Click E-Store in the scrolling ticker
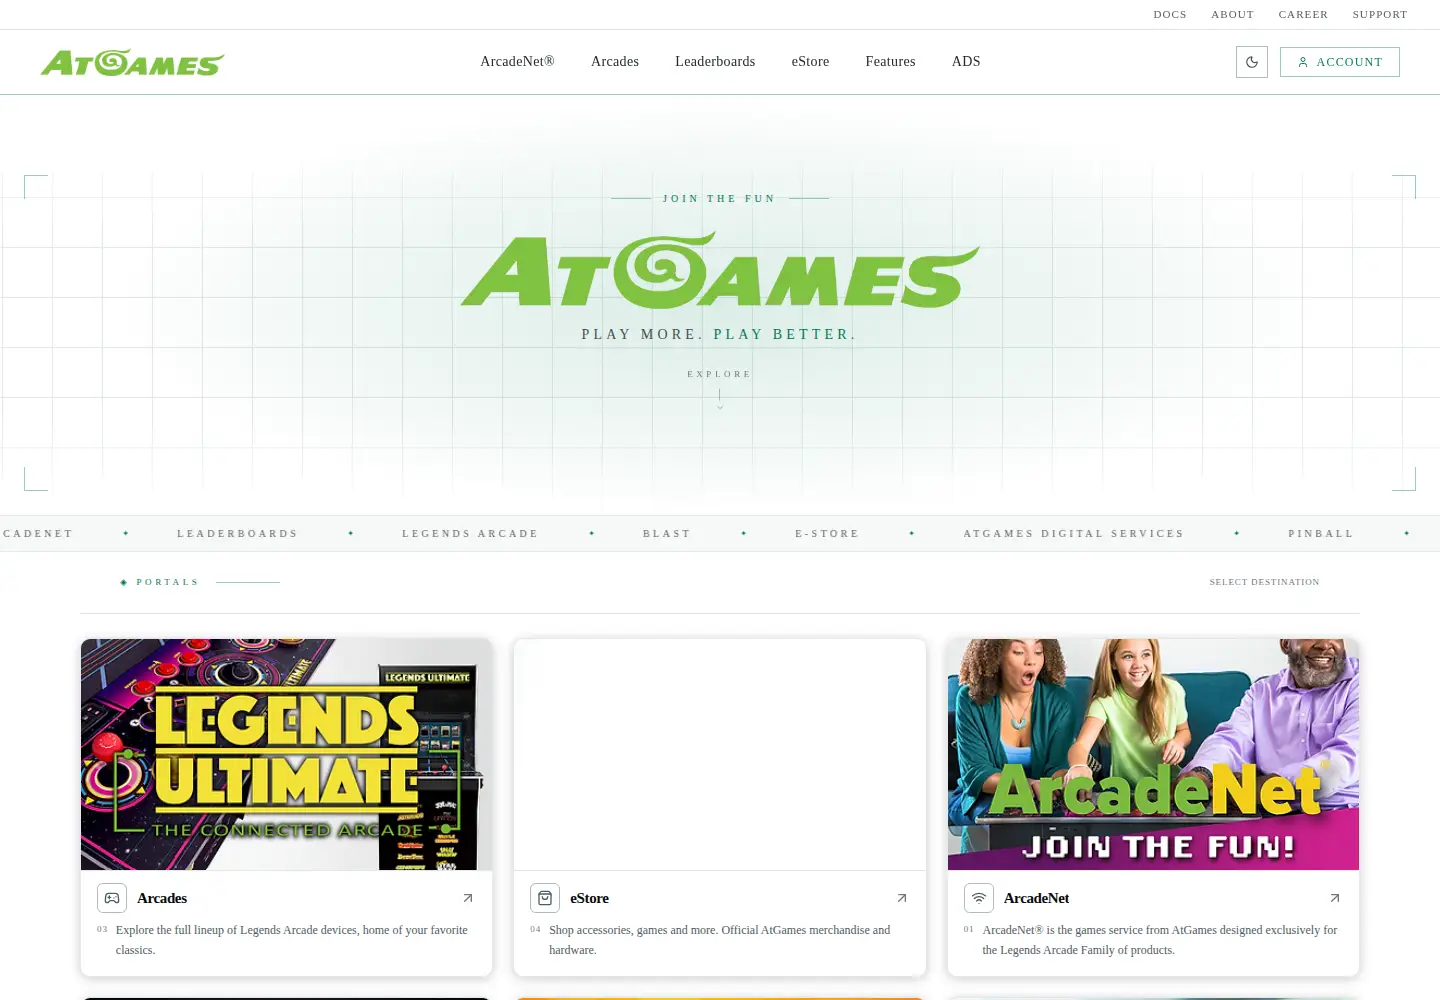The width and height of the screenshot is (1440, 1000). pyautogui.click(x=827, y=534)
